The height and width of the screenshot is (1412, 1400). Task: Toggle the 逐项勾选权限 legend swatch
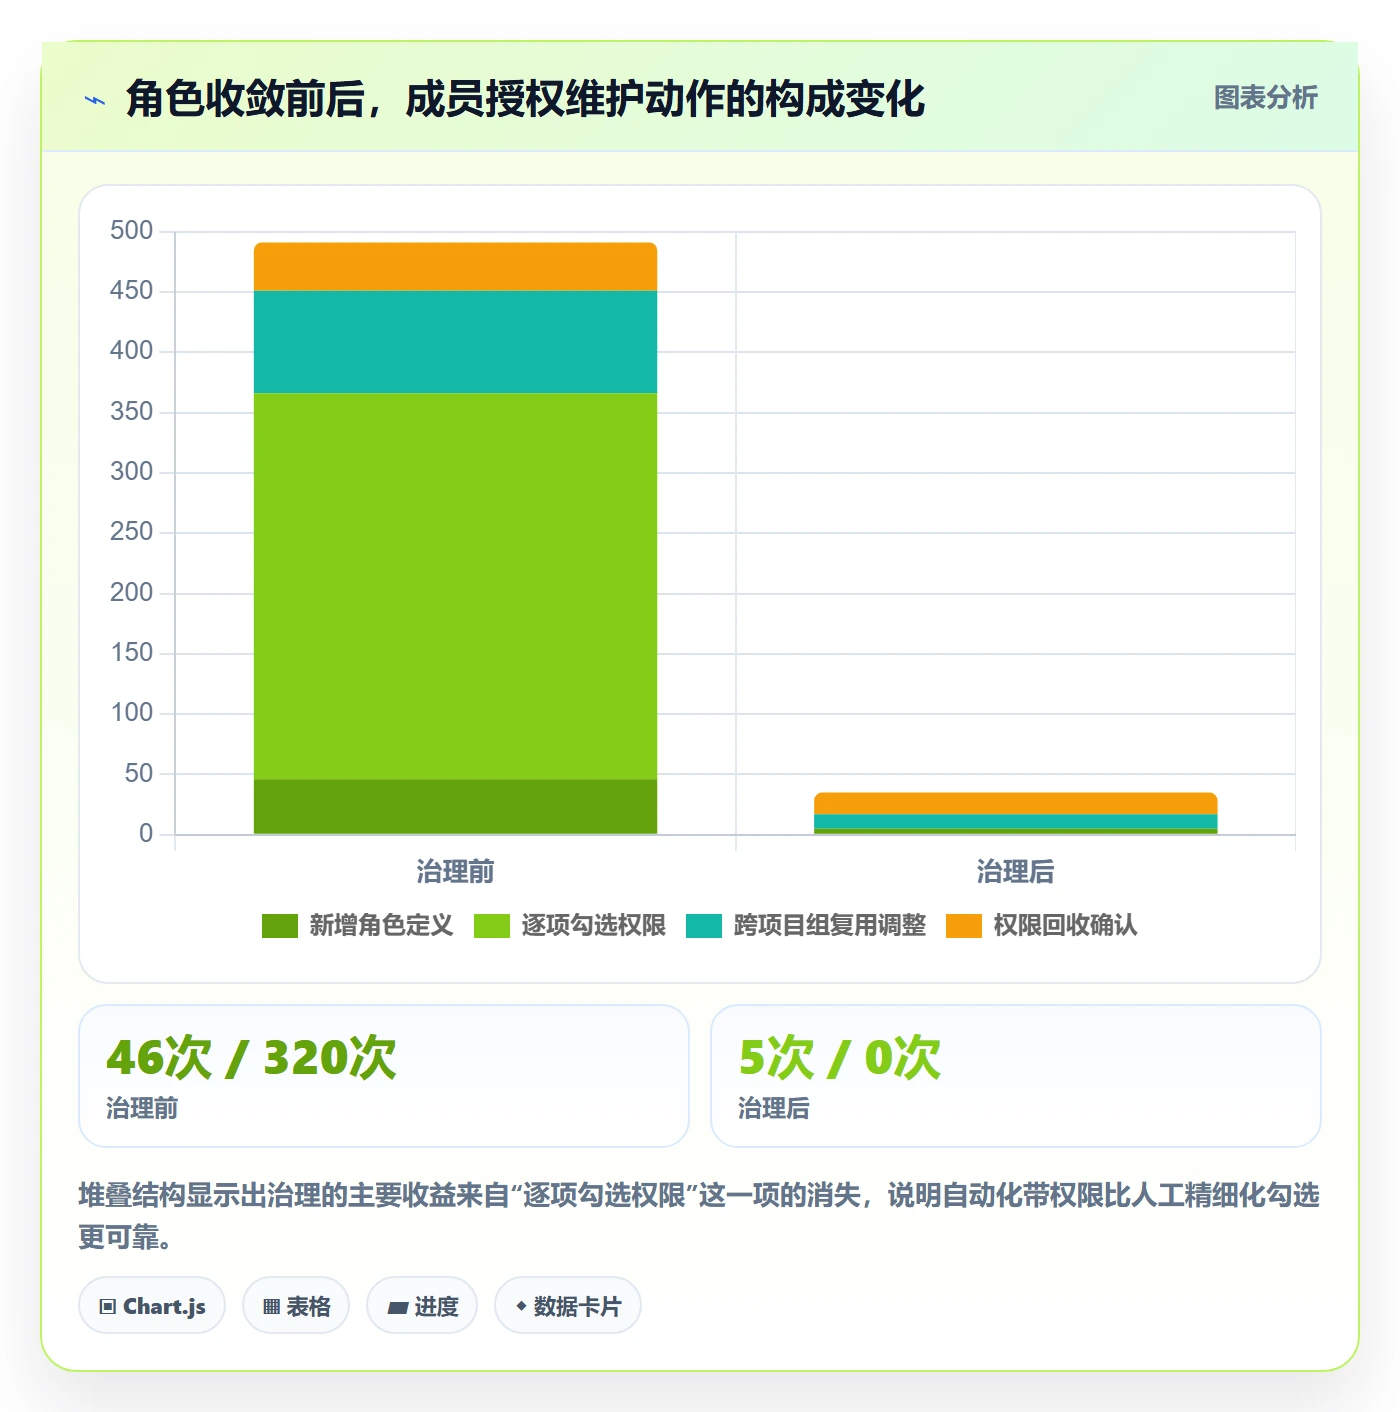[492, 926]
